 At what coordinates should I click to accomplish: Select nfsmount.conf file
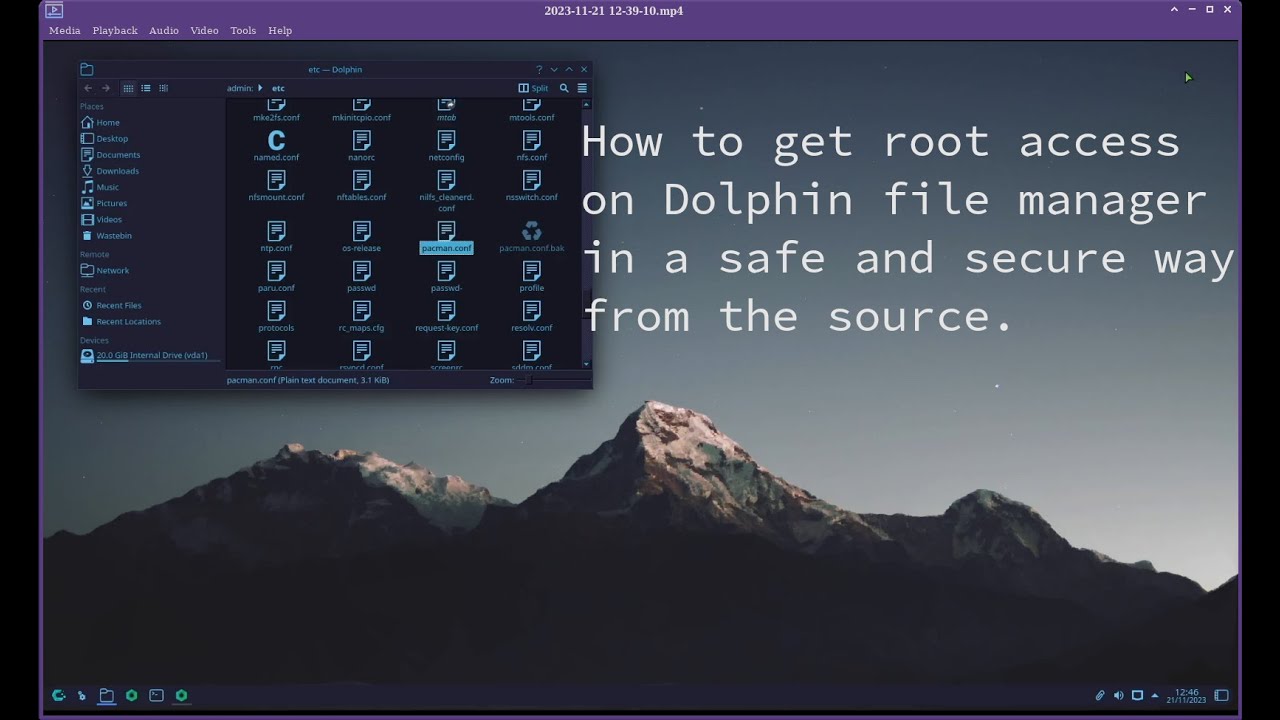[x=276, y=186]
